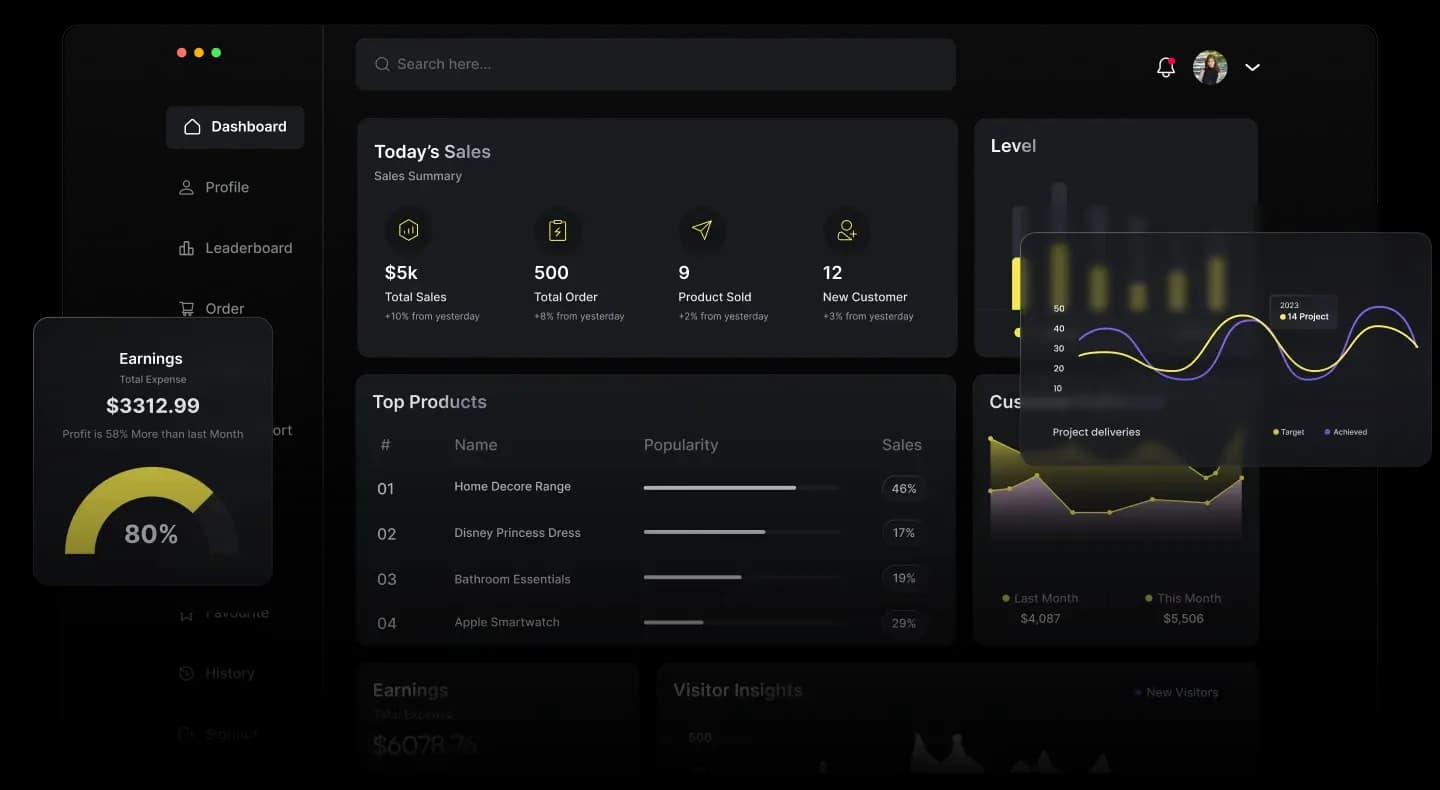Click the Bathroom Essentials popularity bar
The width and height of the screenshot is (1440, 790).
pyautogui.click(x=741, y=577)
